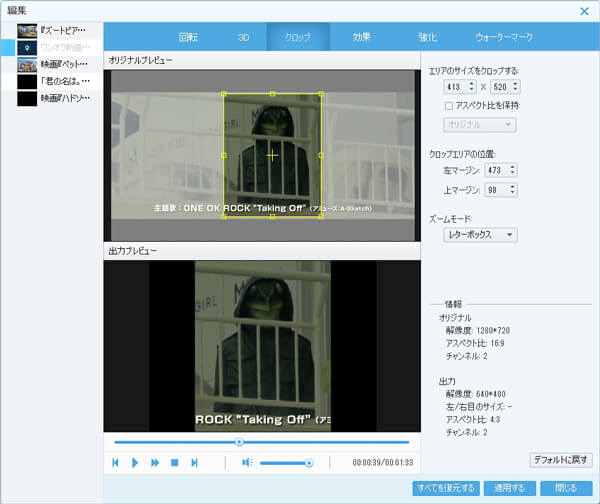Click crop box bottom-center handle
The height and width of the screenshot is (504, 600).
pos(272,217)
